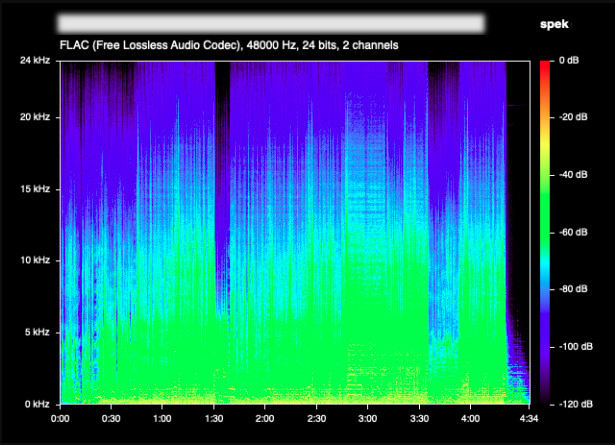This screenshot has width=615, height=445.
Task: Click the -80 dB scale label
Action: coord(573,289)
